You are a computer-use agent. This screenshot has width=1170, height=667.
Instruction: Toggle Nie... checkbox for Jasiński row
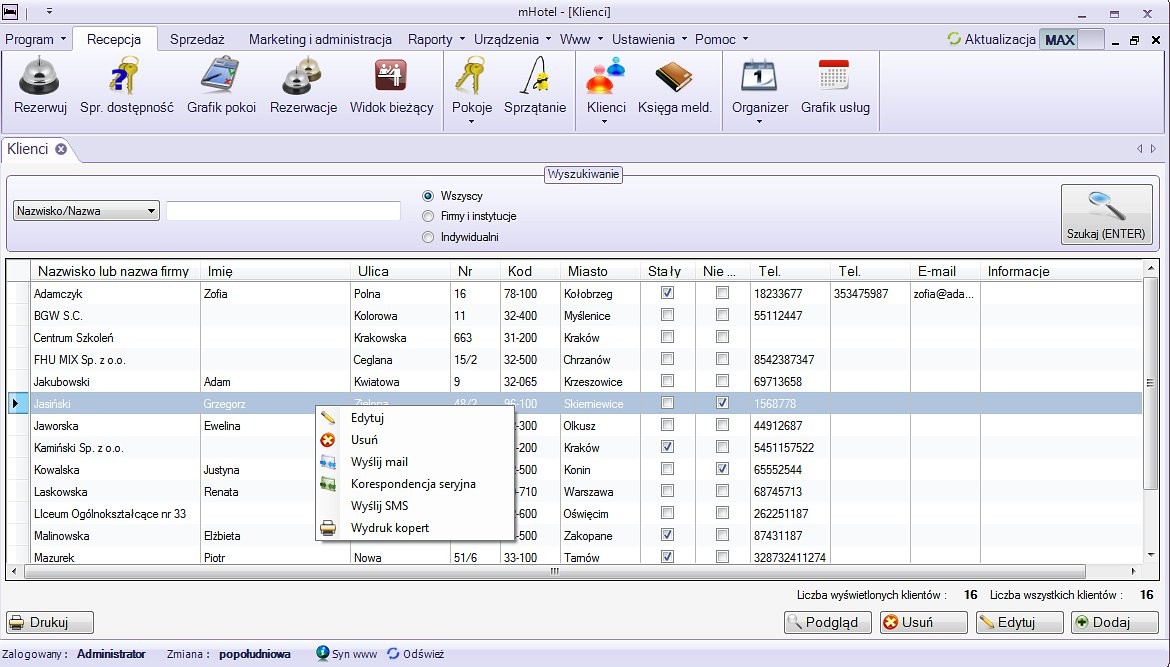pos(722,403)
